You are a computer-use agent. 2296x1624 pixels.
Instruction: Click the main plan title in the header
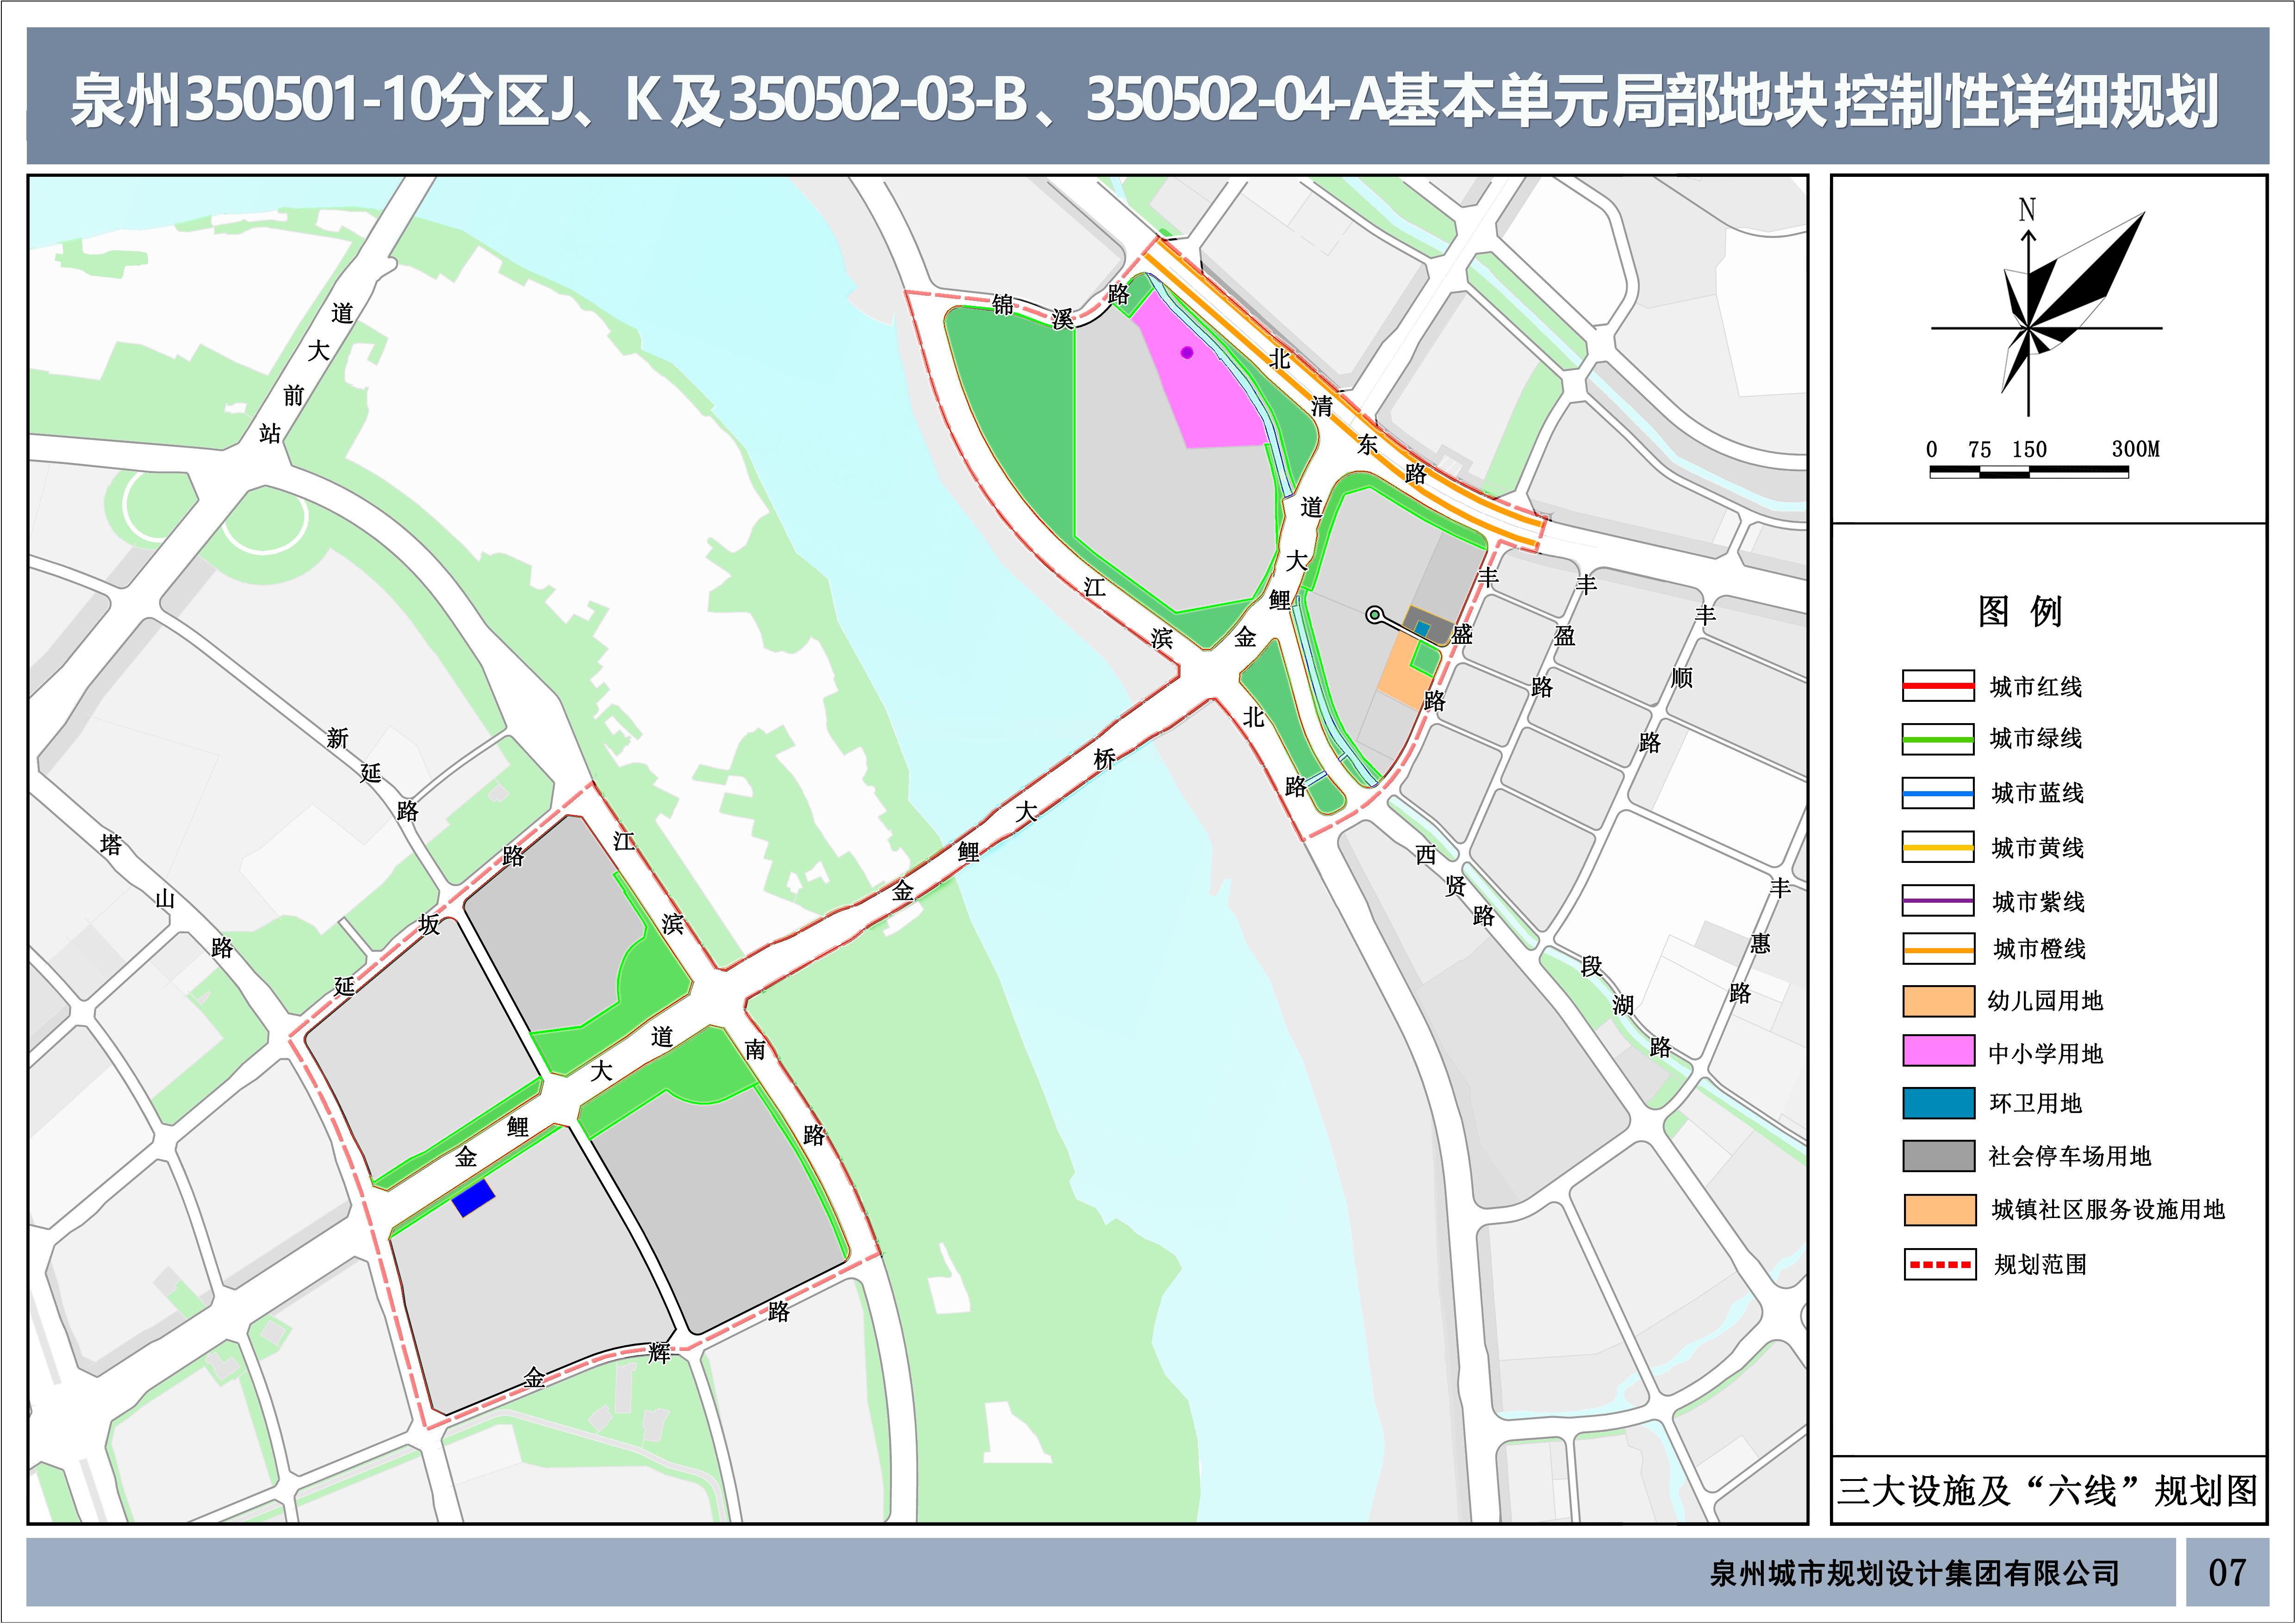click(x=1145, y=101)
